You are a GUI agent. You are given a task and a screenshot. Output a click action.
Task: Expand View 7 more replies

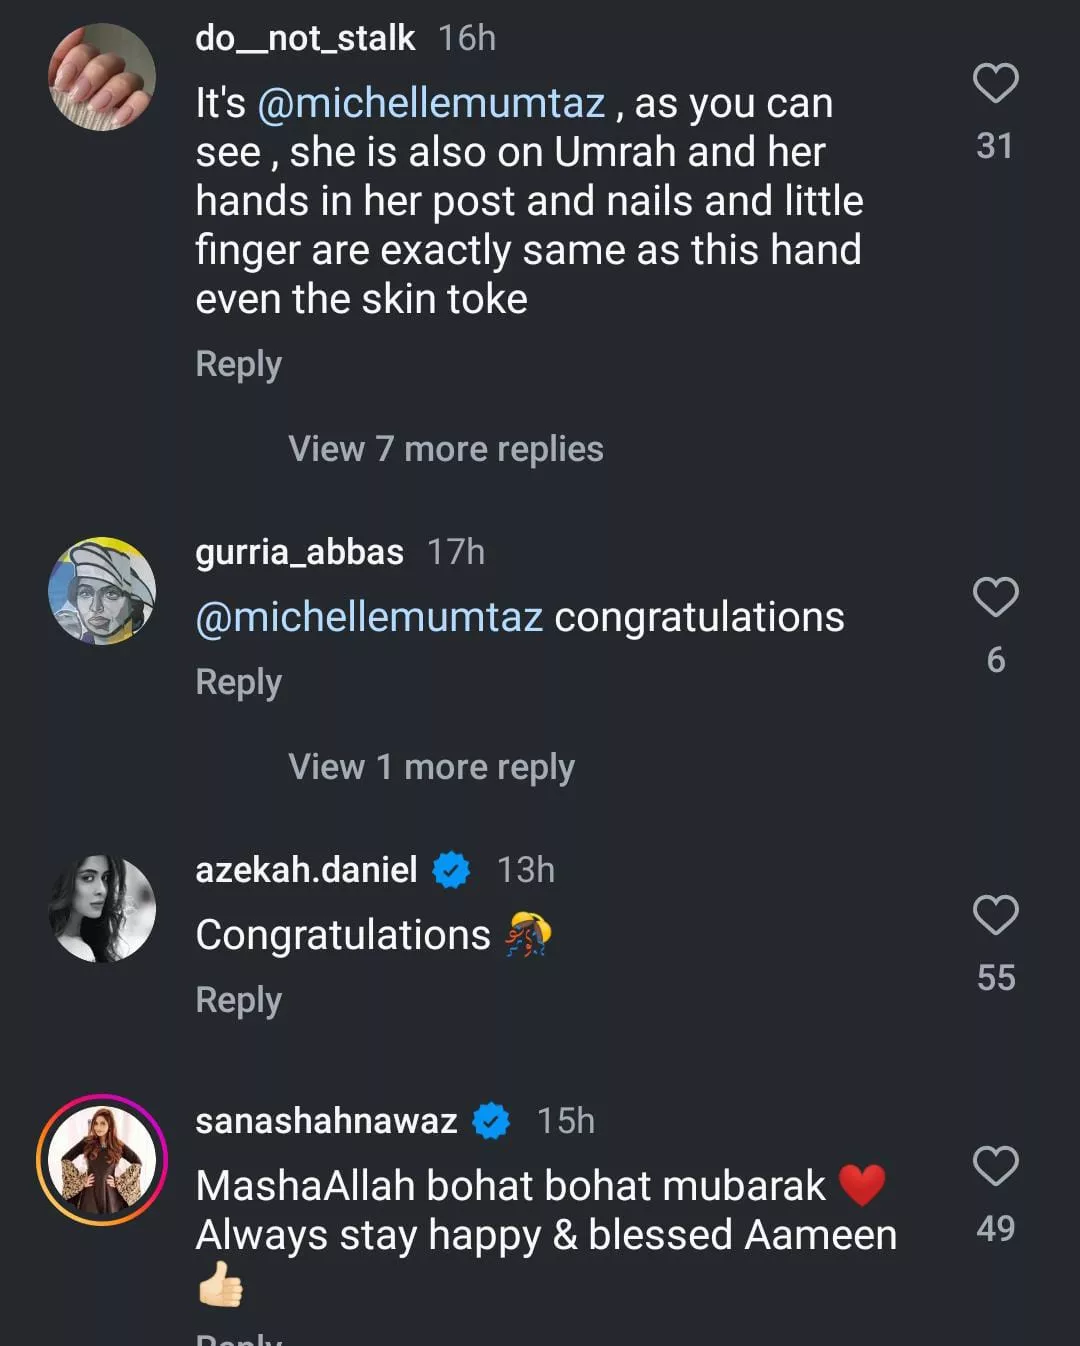(445, 449)
